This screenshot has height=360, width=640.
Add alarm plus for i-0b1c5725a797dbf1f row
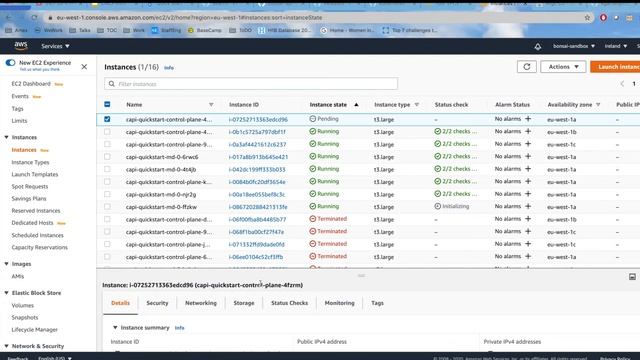click(528, 131)
